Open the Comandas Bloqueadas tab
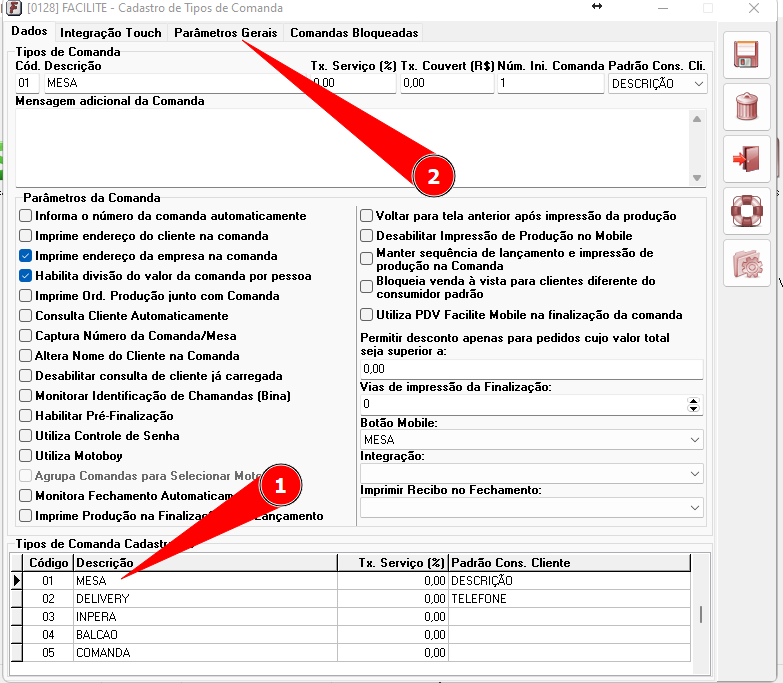Image resolution: width=783 pixels, height=683 pixels. (354, 32)
